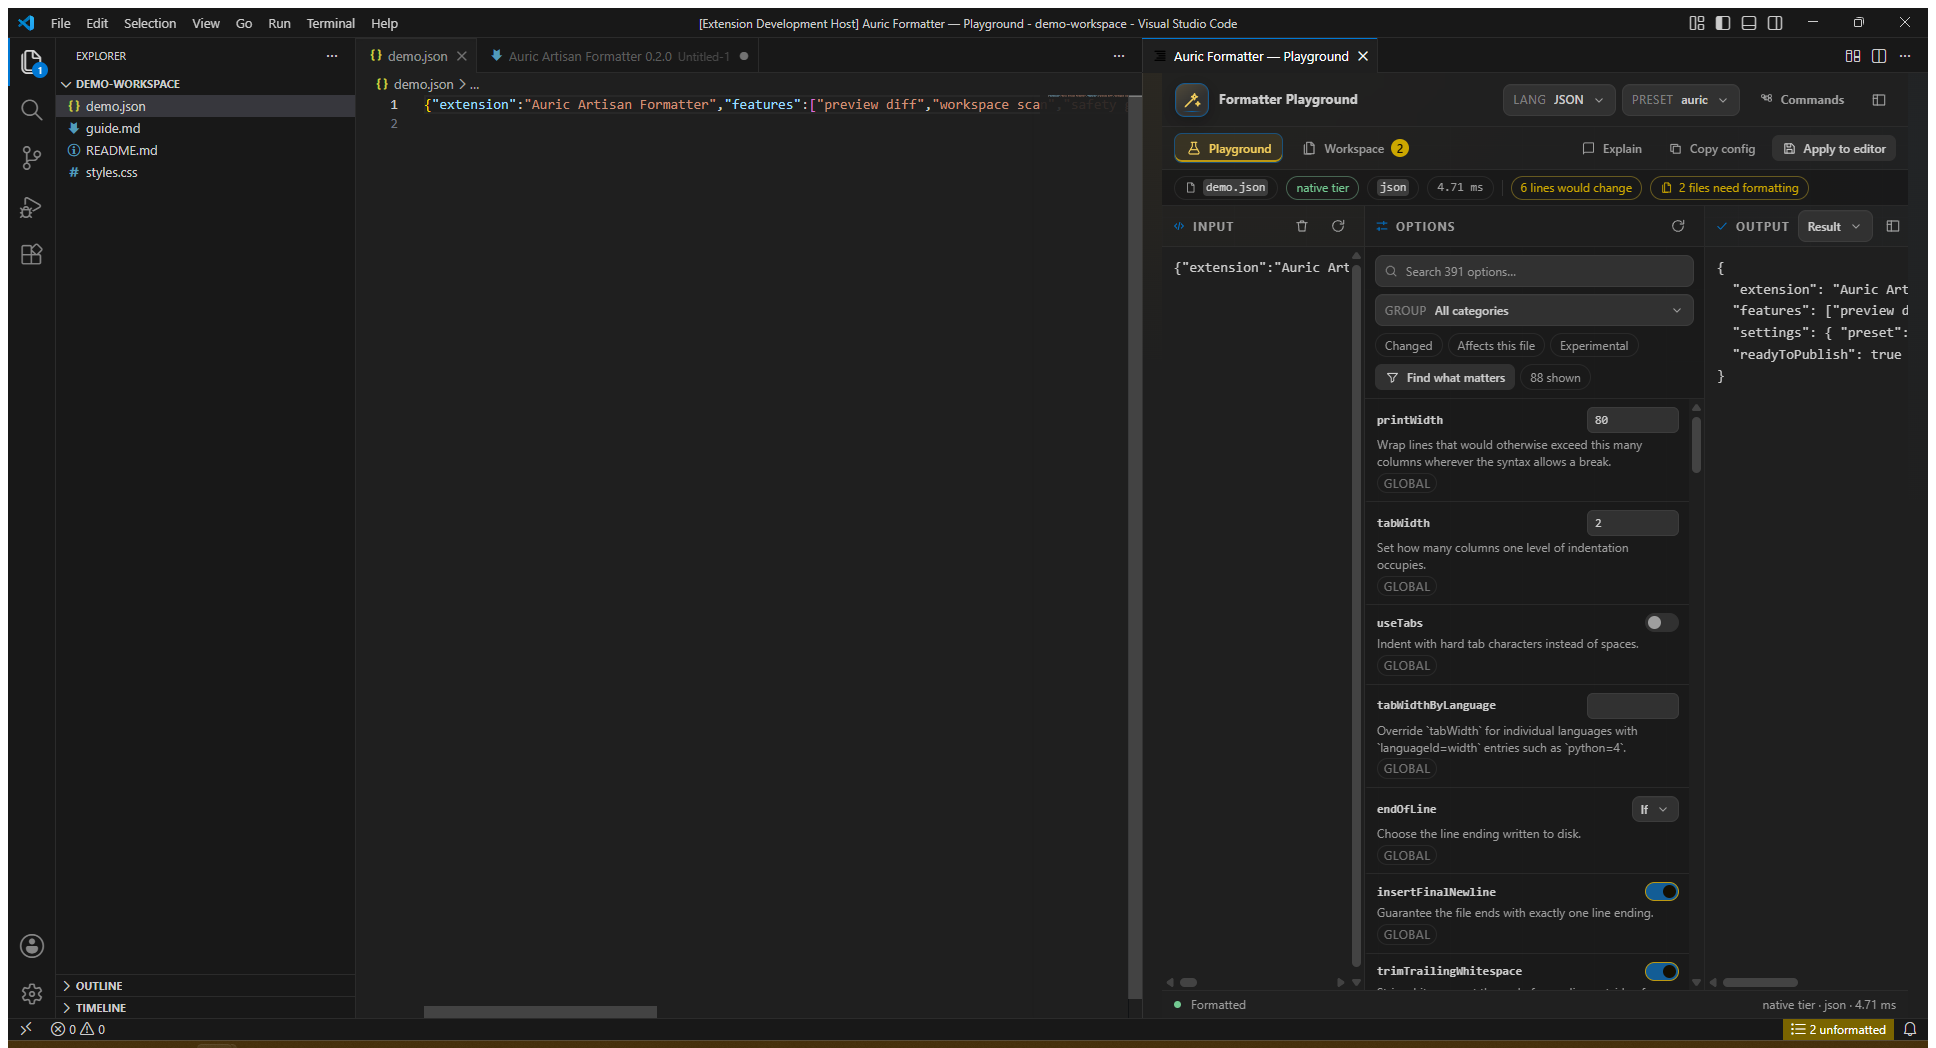Clear input with the trash icon
Screen dimensions: 1936x1048
click(x=1302, y=226)
